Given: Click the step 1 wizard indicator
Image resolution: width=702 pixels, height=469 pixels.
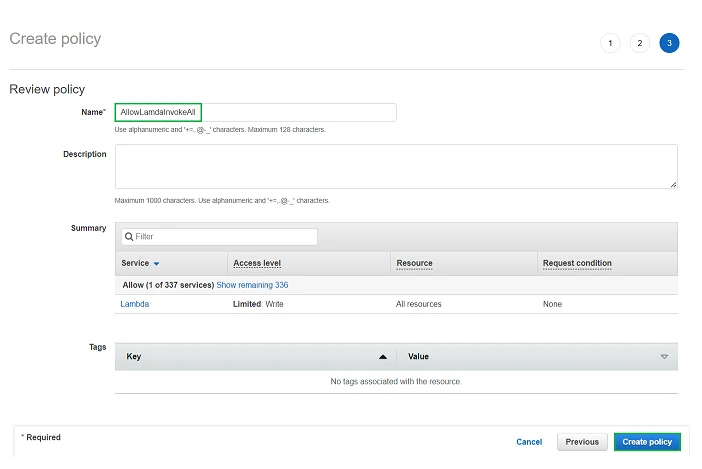Looking at the screenshot, I should (x=610, y=43).
